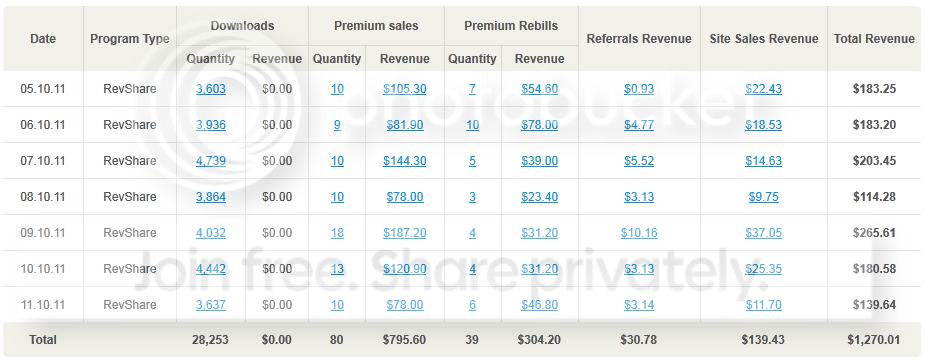This screenshot has width=925, height=364.
Task: Open premium sales revenue $187.20 link
Action: click(405, 233)
